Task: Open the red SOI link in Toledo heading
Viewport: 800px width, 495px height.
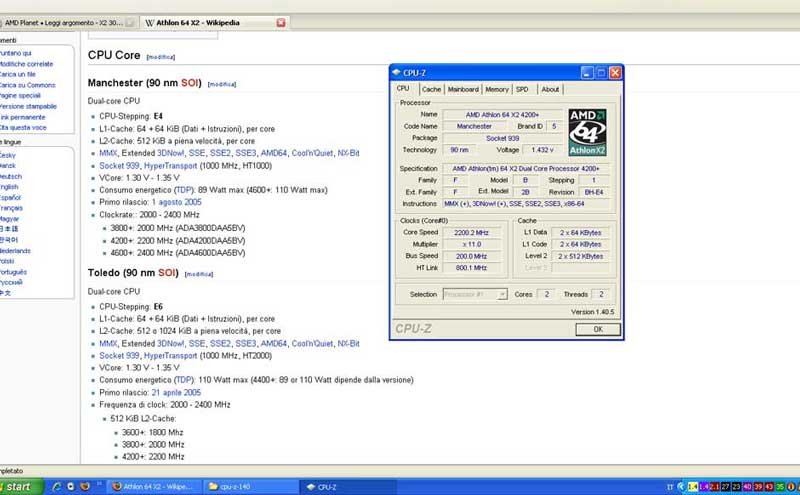Action: tap(166, 273)
